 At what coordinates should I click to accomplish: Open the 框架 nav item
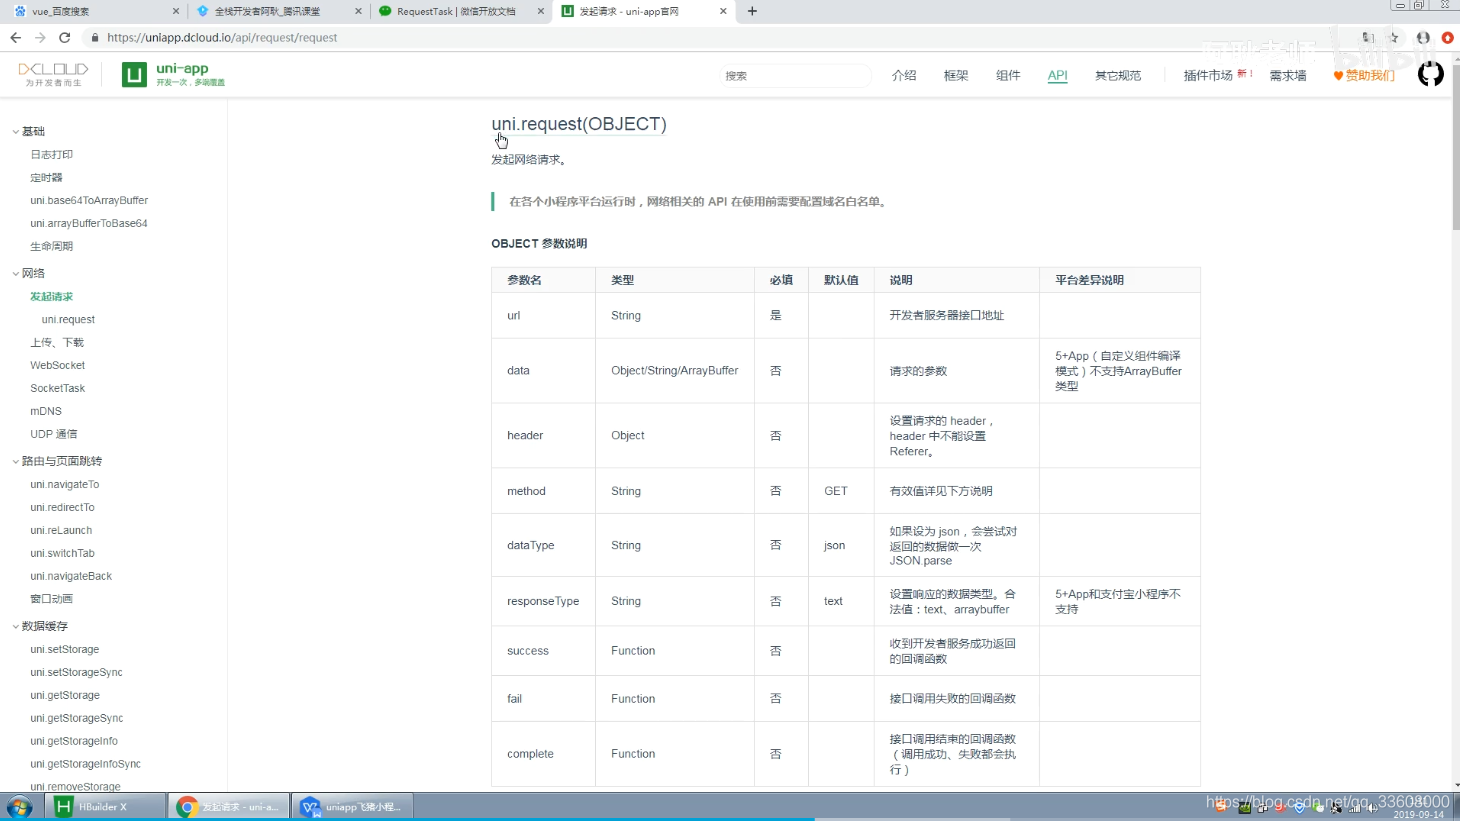tap(956, 75)
